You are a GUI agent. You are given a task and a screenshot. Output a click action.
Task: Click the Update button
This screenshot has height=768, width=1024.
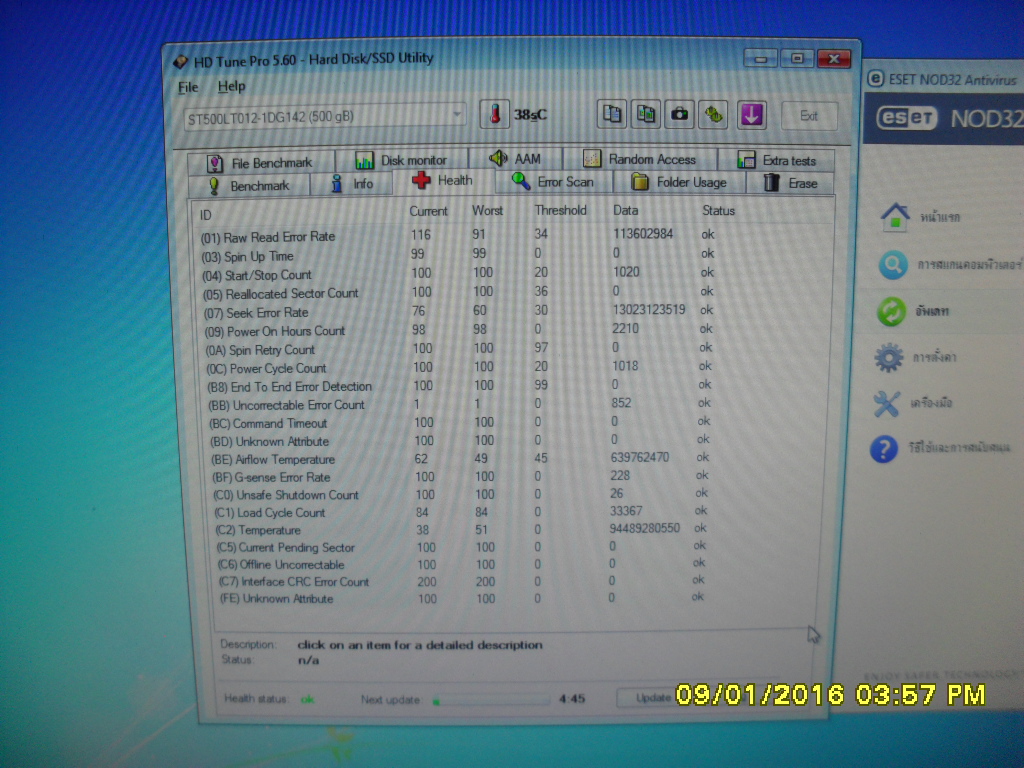pyautogui.click(x=654, y=698)
